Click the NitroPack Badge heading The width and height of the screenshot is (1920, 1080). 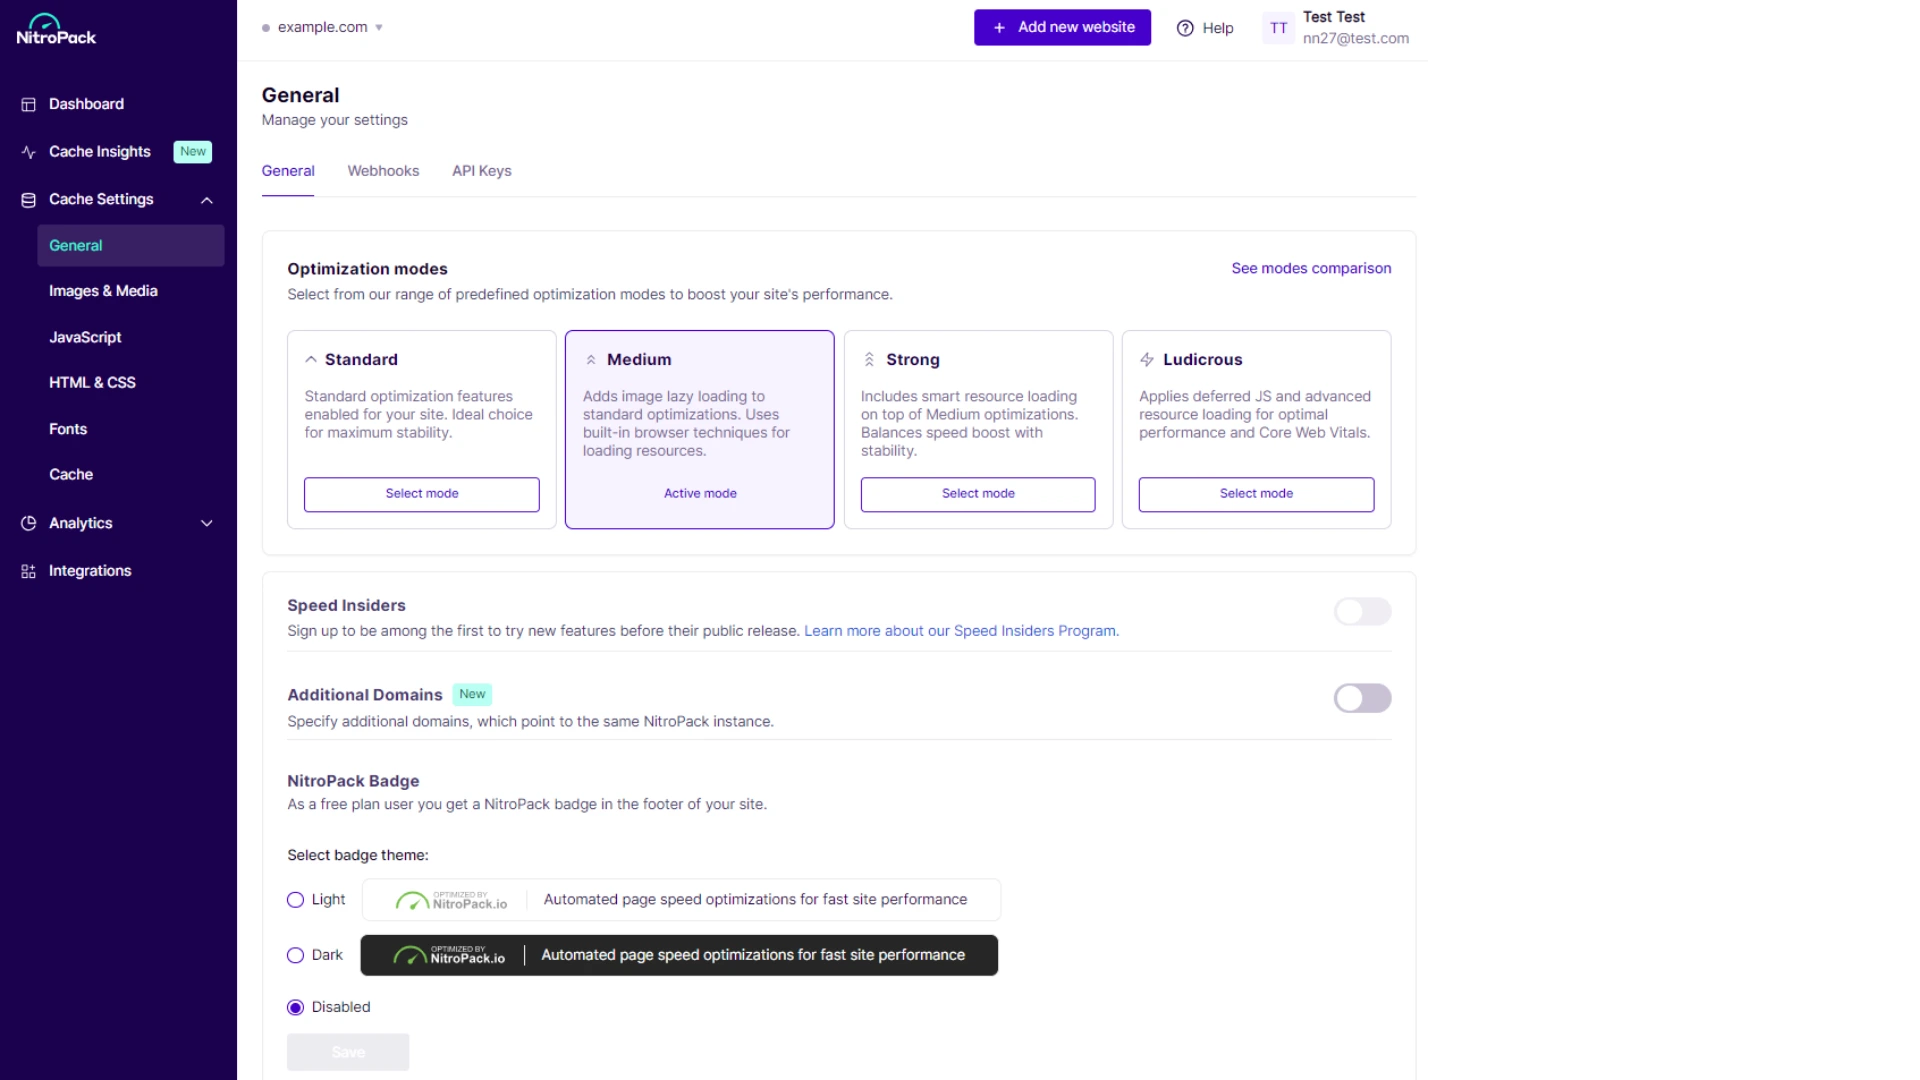(x=353, y=781)
